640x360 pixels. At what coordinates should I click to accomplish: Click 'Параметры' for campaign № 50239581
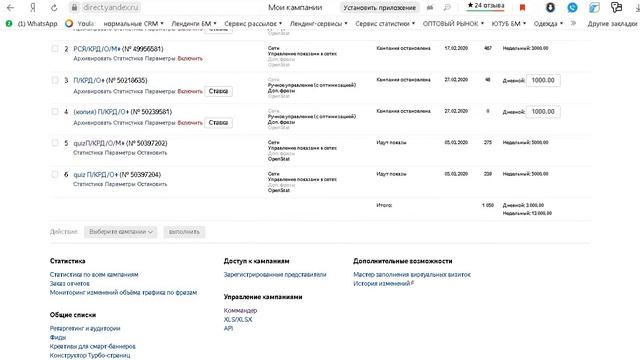[x=160, y=122]
